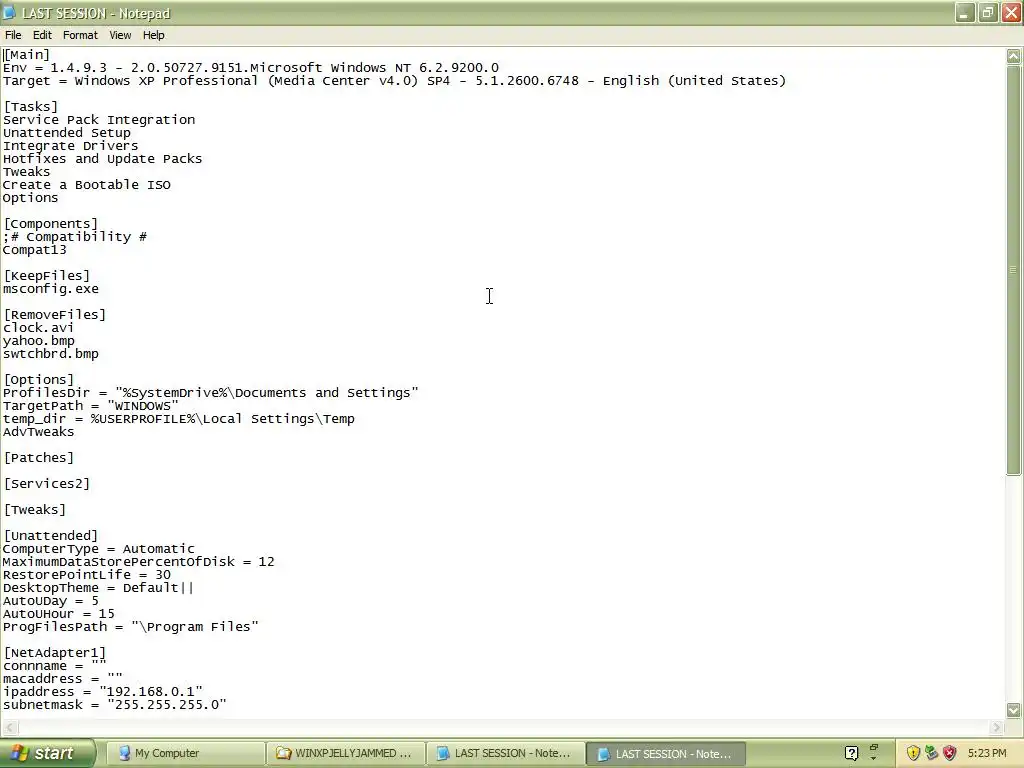Click the safely remove hardware tray icon
The image size is (1024, 768).
pos(931,754)
